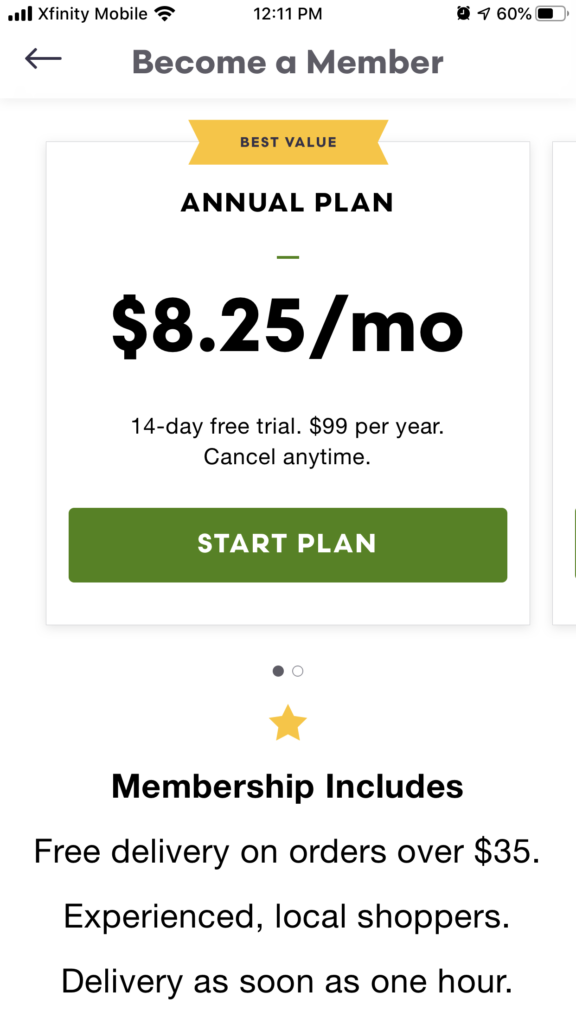Tap the battery indicator icon
The image size is (576, 1024).
coord(552,13)
